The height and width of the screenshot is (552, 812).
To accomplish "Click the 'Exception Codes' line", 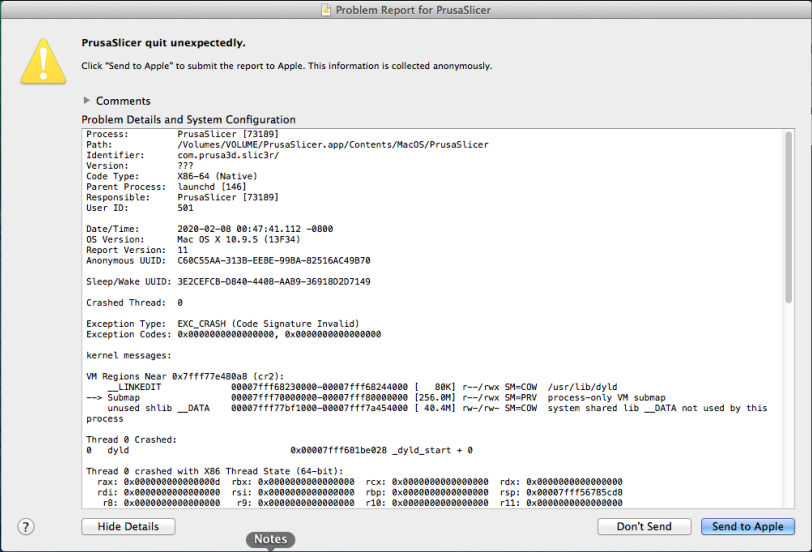I will coord(234,335).
